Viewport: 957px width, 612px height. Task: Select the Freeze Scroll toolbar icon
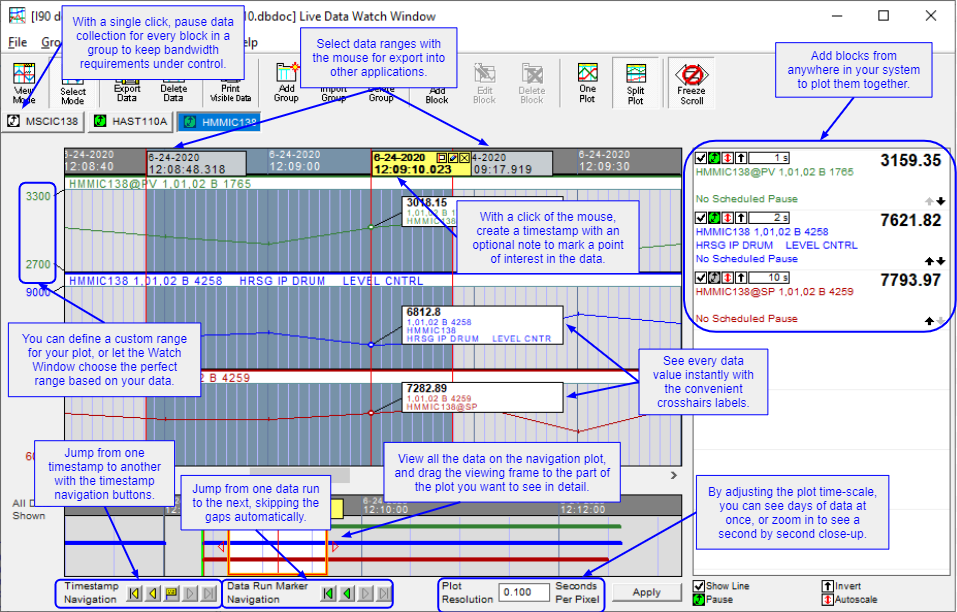689,80
